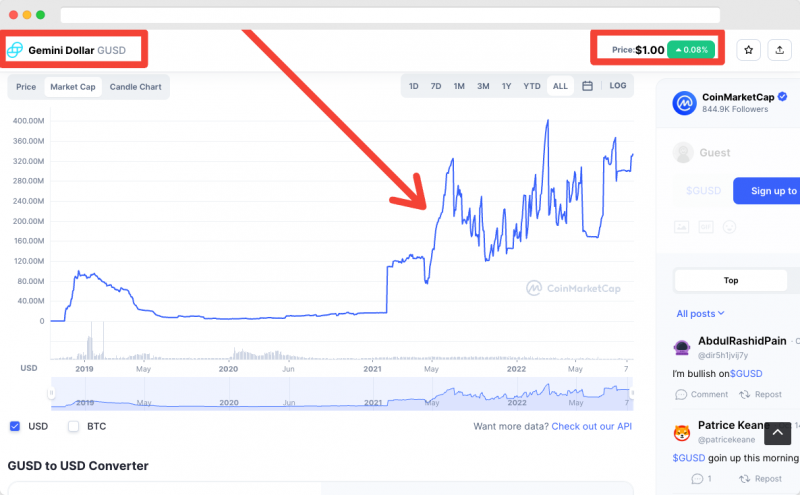Click the green maximize window button
The width and height of the screenshot is (800, 495).
point(40,15)
